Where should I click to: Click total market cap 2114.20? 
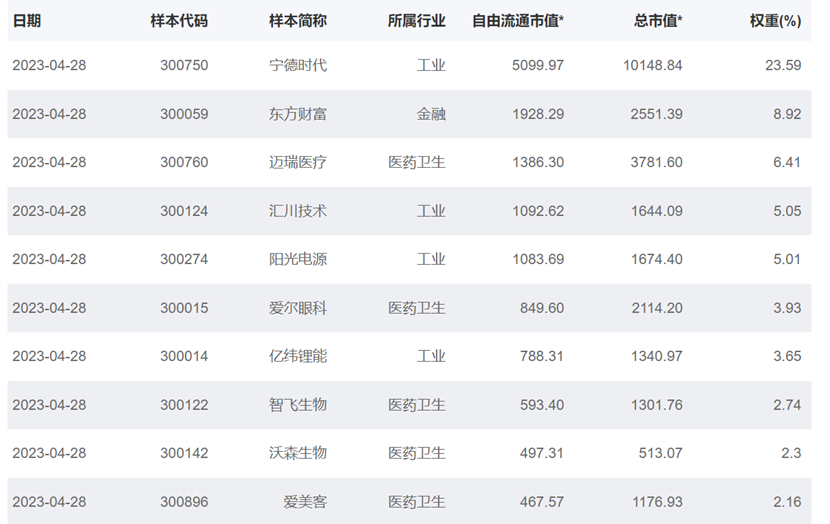coord(656,308)
